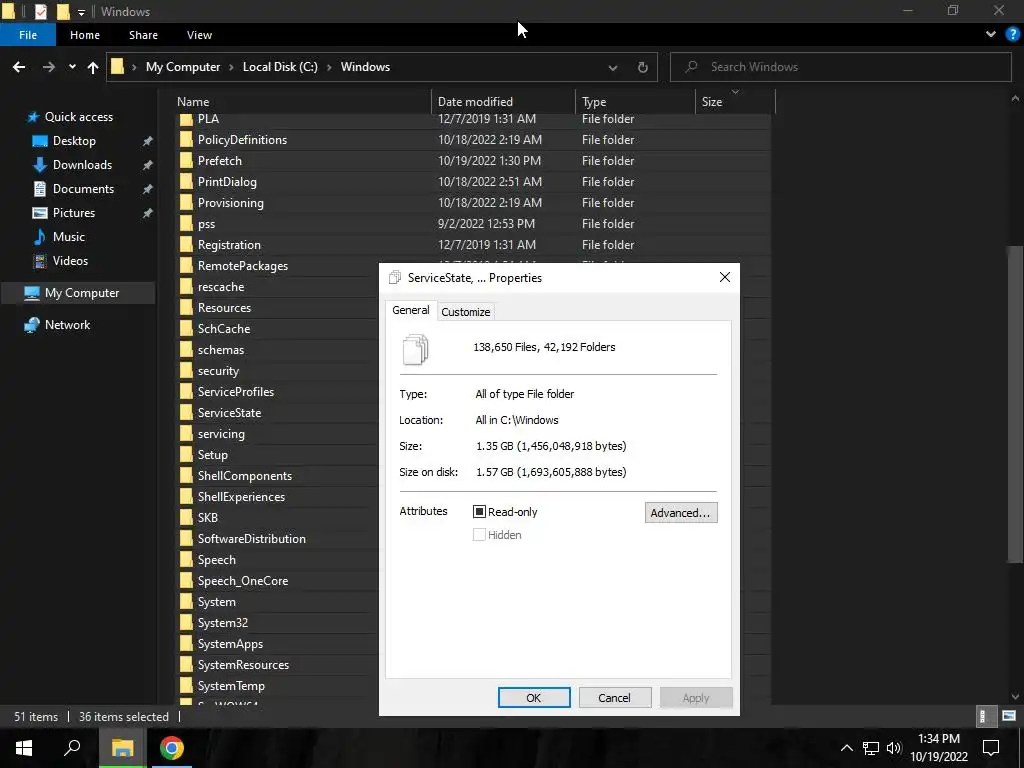Go up one folder level
The height and width of the screenshot is (768, 1024).
click(93, 67)
